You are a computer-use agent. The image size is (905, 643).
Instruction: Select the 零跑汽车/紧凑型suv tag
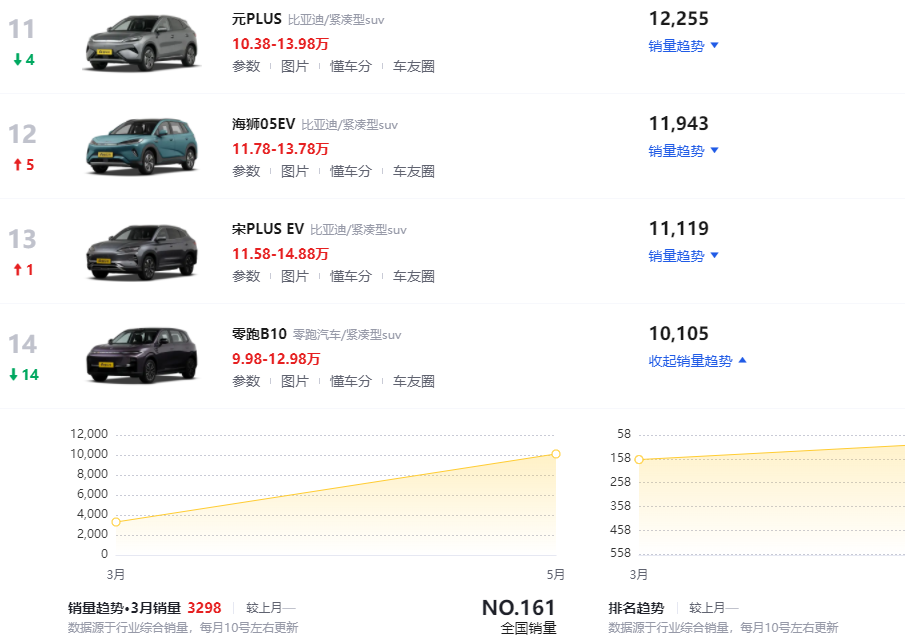pyautogui.click(x=347, y=335)
